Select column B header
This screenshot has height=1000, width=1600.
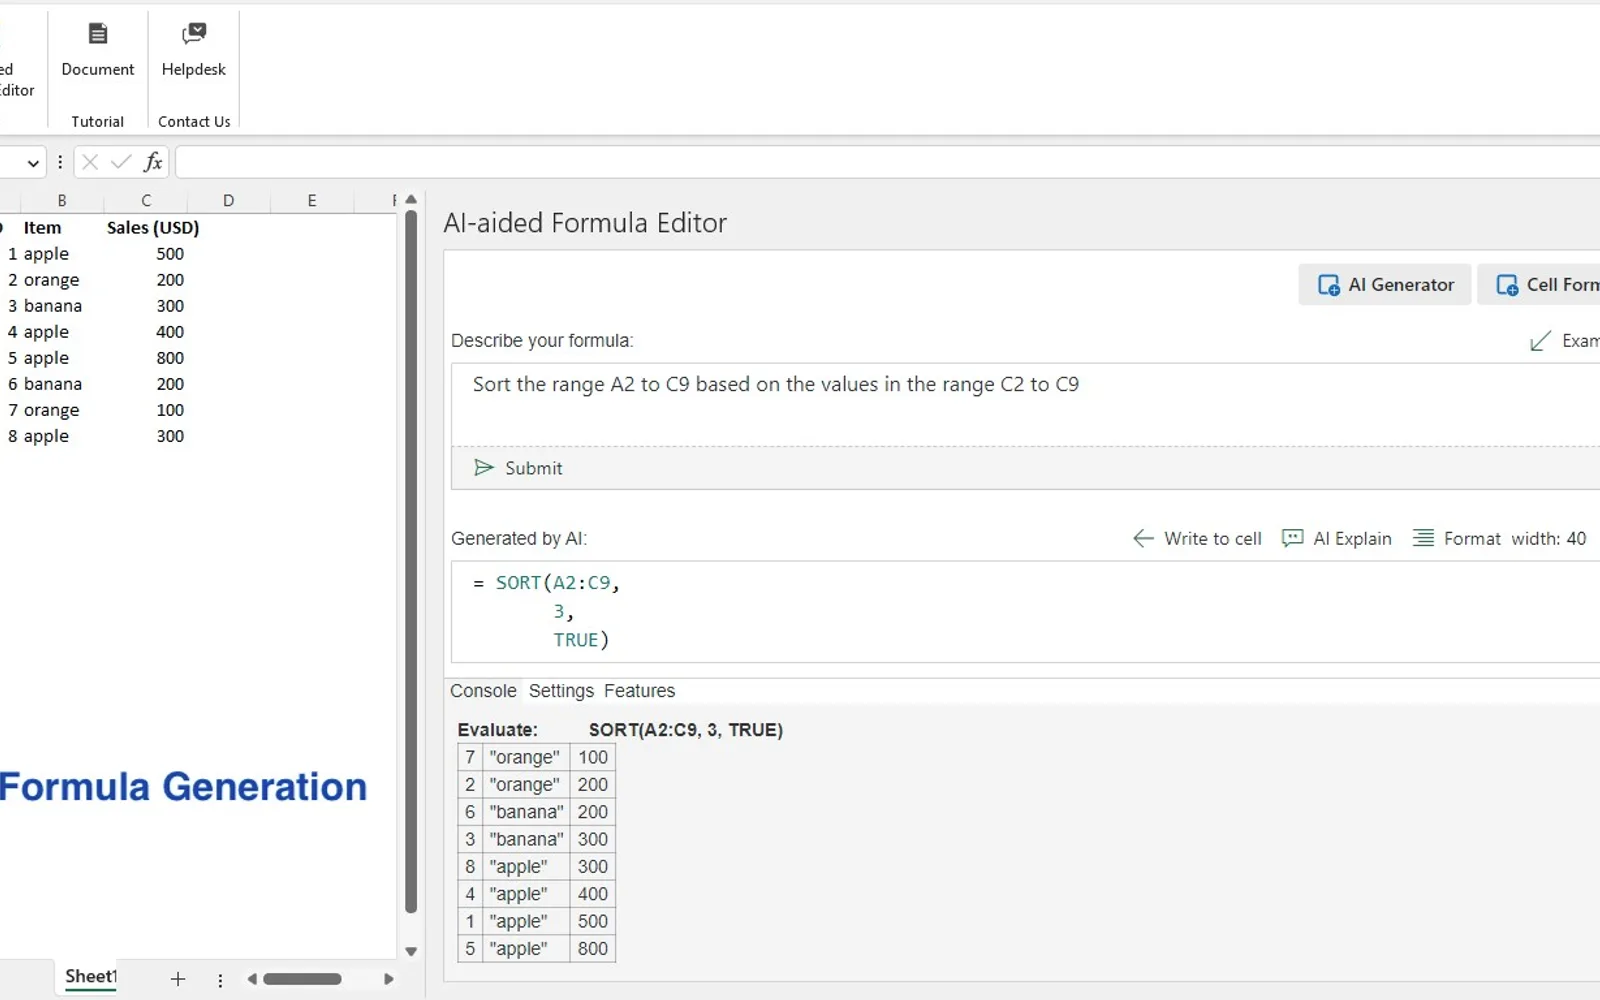tap(62, 201)
